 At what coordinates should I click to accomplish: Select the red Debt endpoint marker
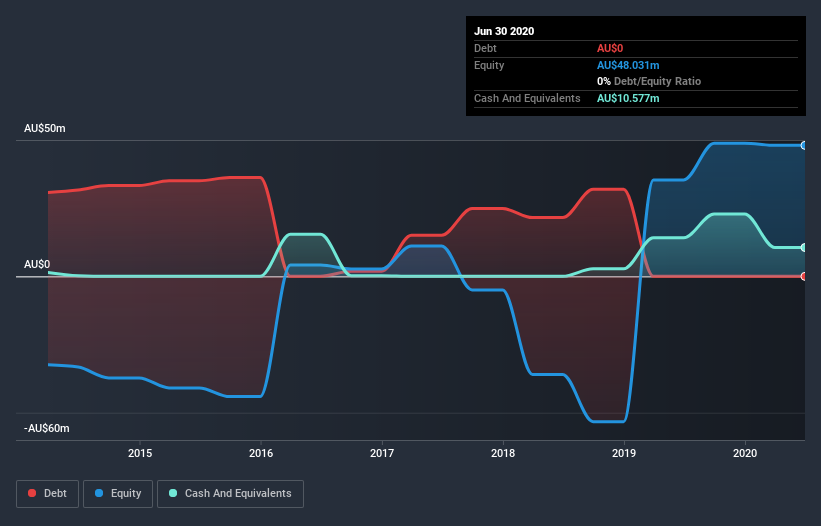[804, 276]
